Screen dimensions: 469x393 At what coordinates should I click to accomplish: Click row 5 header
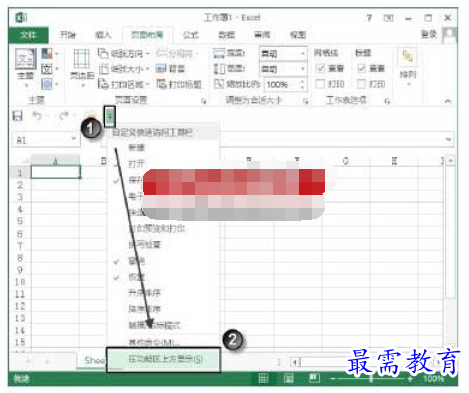coord(20,221)
